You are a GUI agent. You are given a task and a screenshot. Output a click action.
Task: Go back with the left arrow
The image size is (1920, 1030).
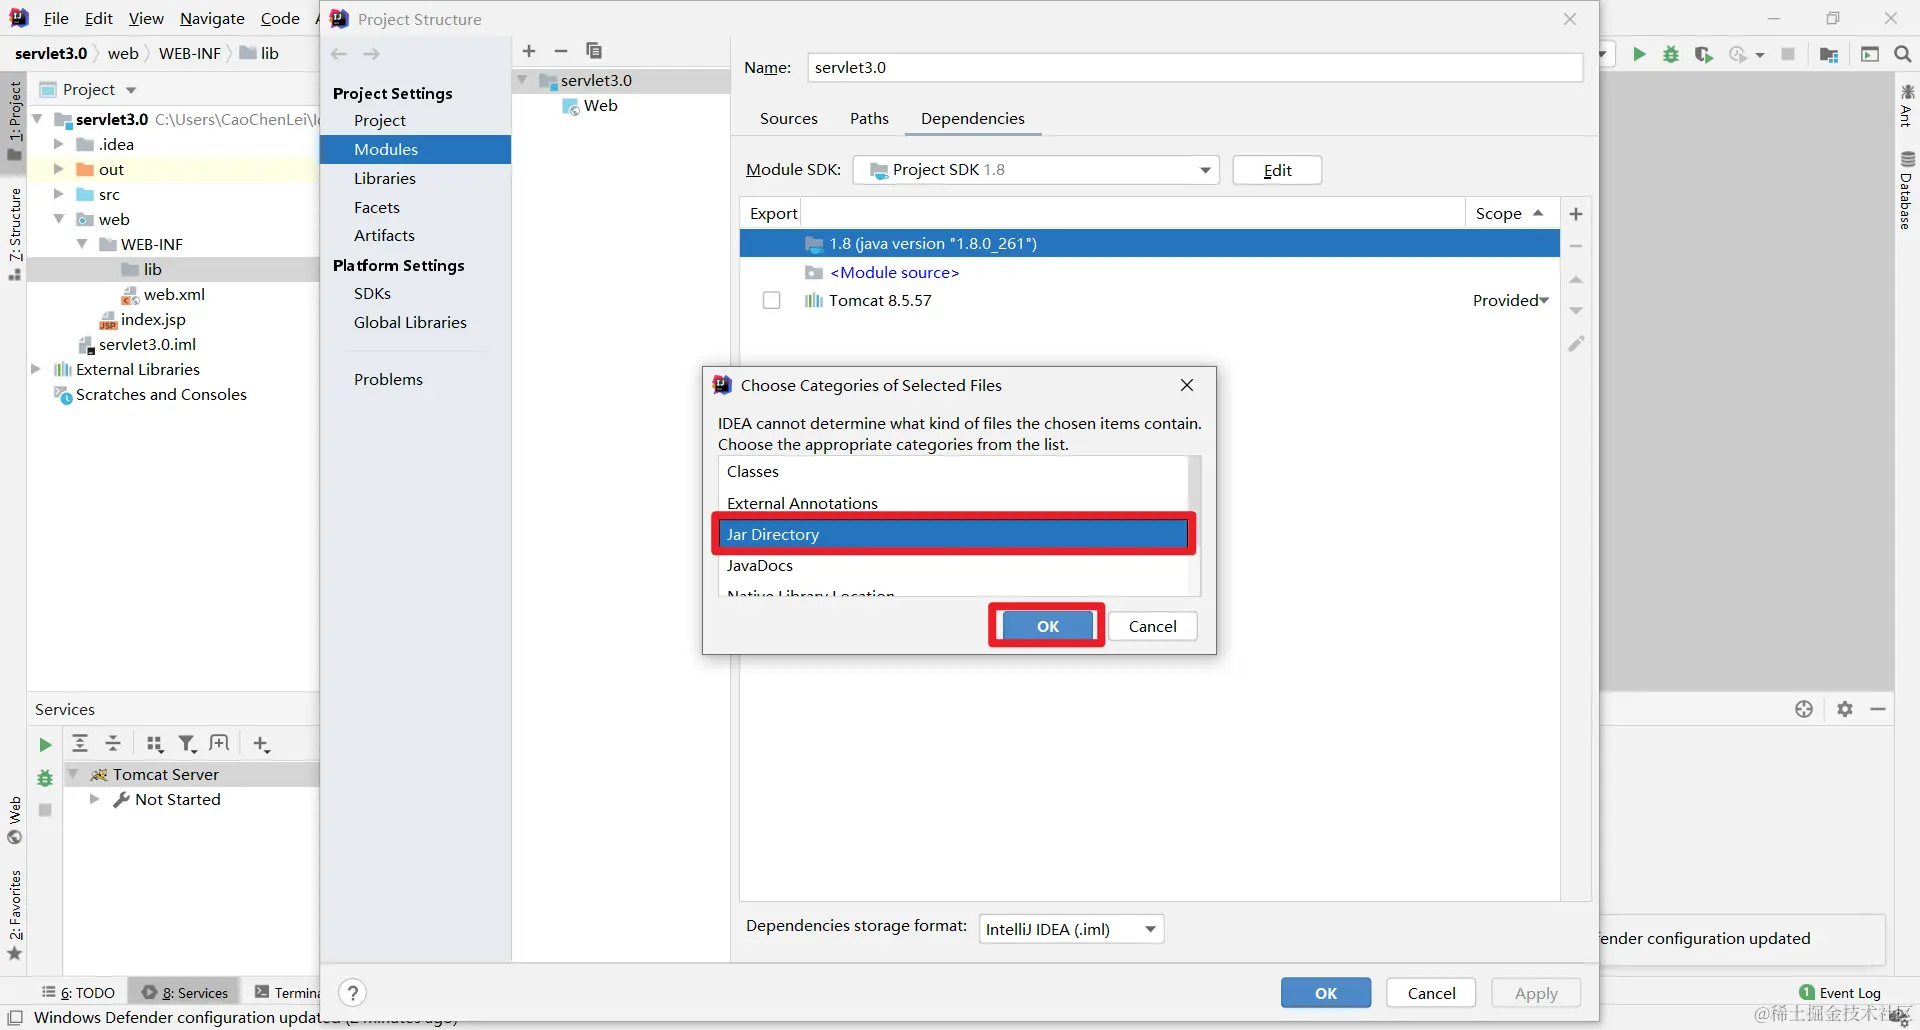[x=339, y=54]
